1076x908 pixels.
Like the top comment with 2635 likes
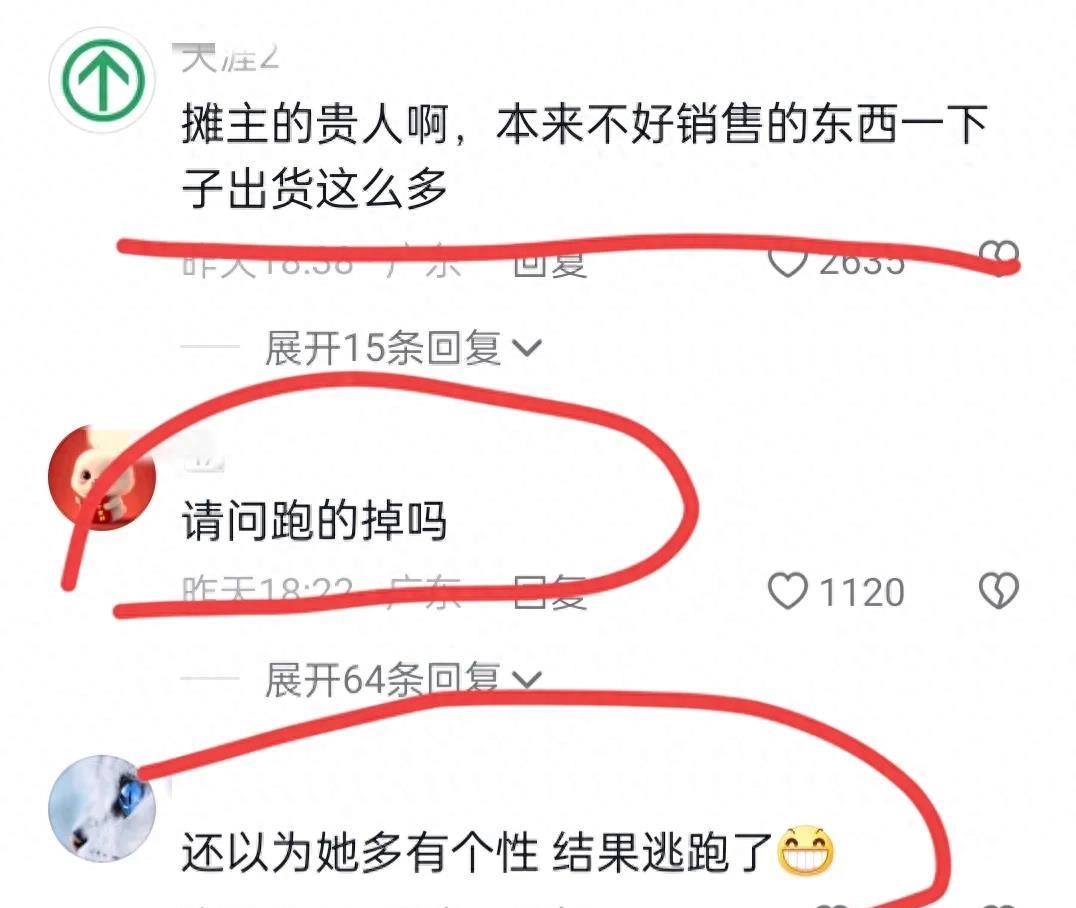click(x=787, y=261)
